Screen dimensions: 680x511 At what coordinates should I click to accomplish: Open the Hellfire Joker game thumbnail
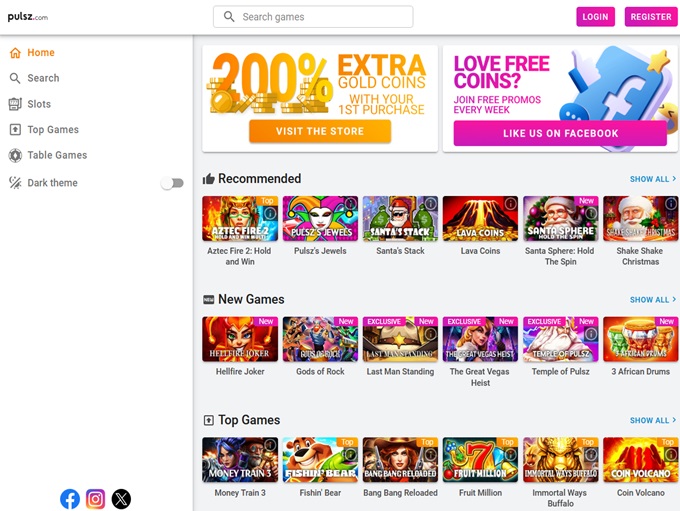pos(240,339)
